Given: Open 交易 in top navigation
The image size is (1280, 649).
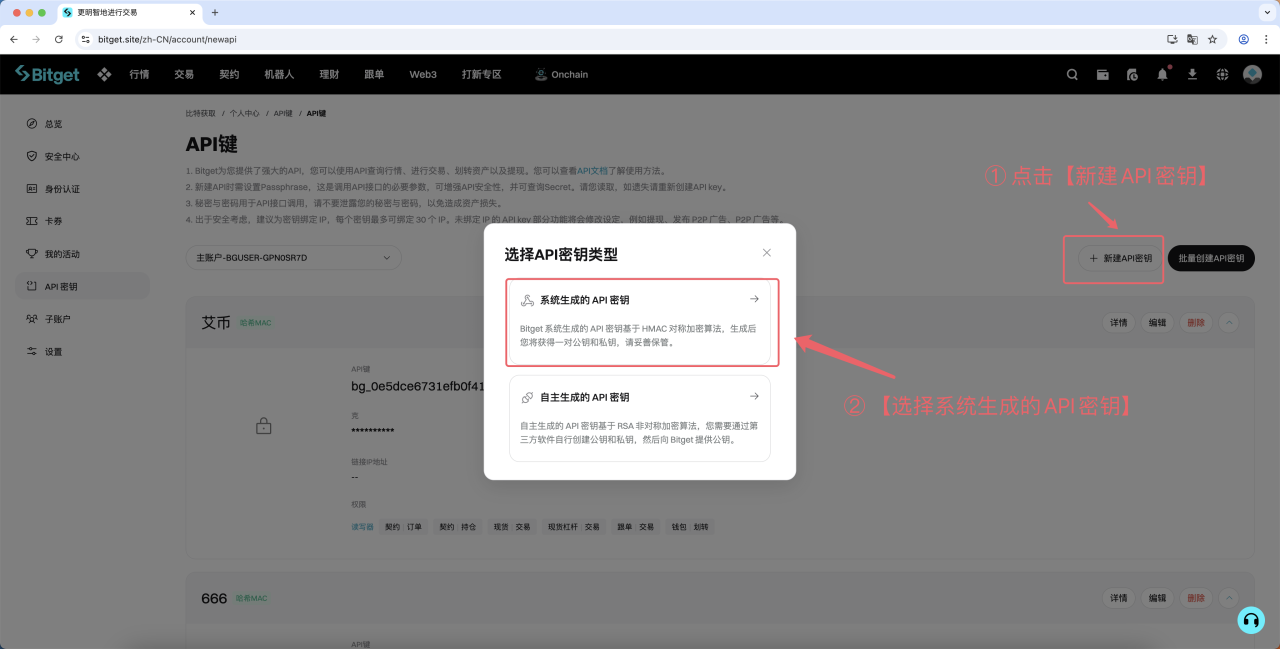Looking at the screenshot, I should (184, 74).
